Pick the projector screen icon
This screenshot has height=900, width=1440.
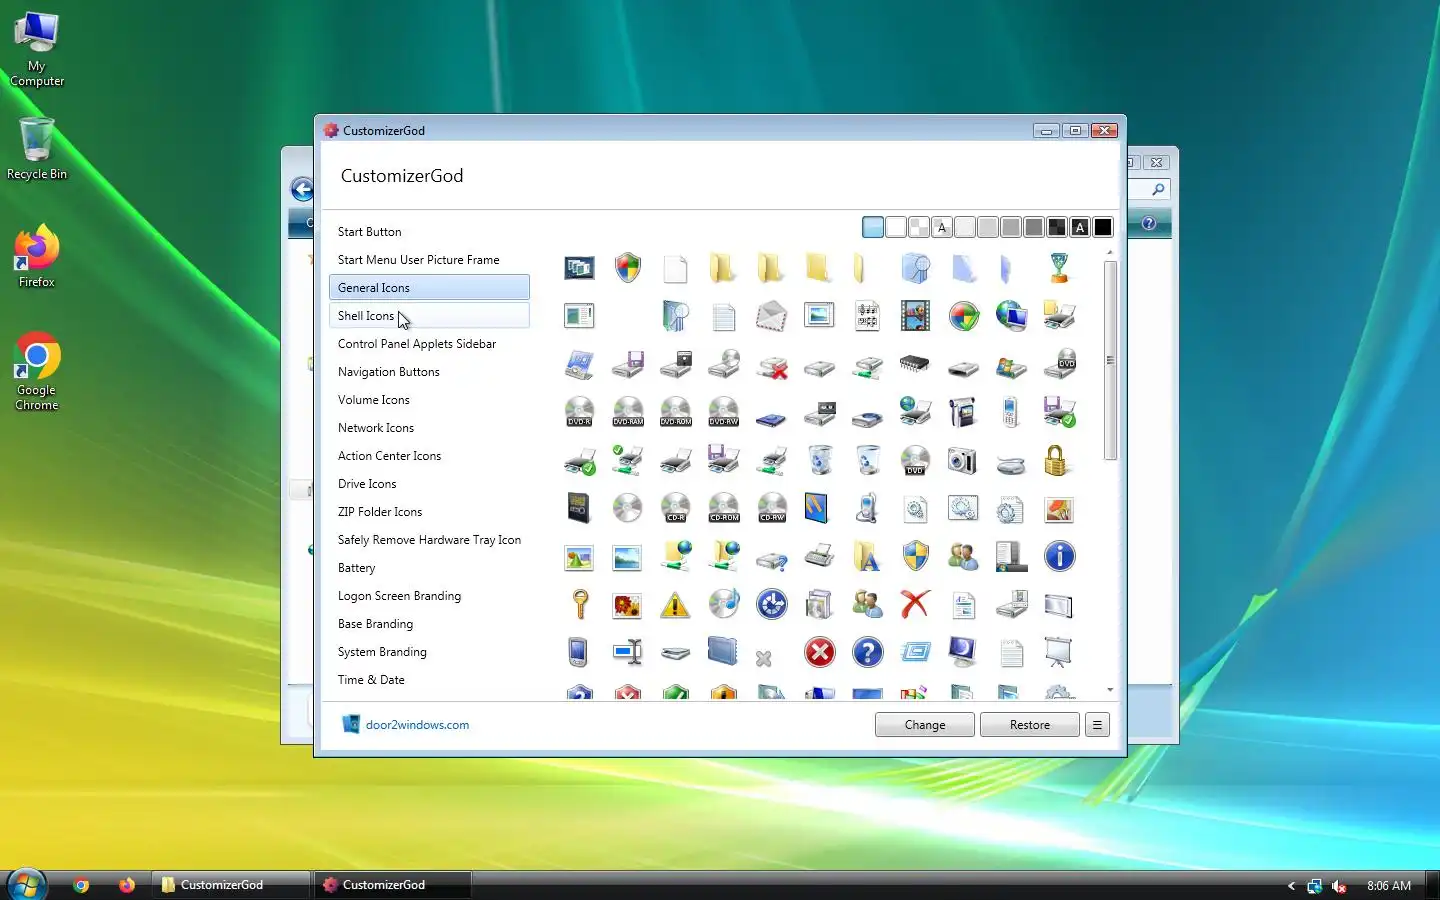(x=1059, y=652)
